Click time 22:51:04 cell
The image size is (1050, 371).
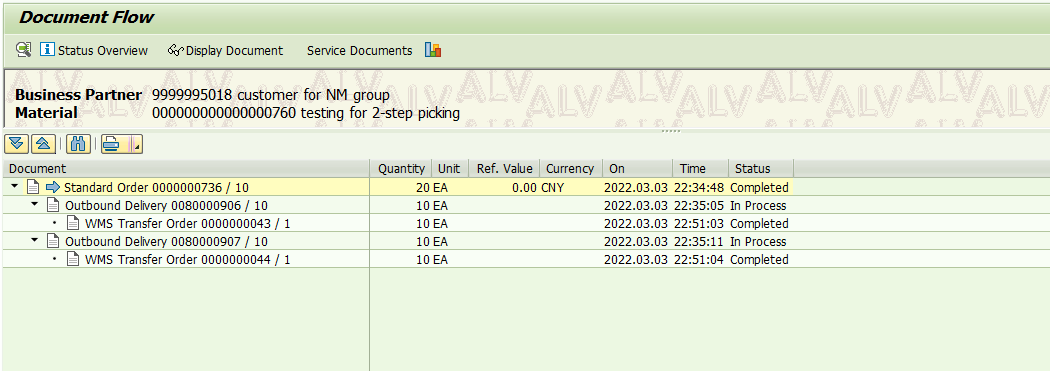[698, 260]
